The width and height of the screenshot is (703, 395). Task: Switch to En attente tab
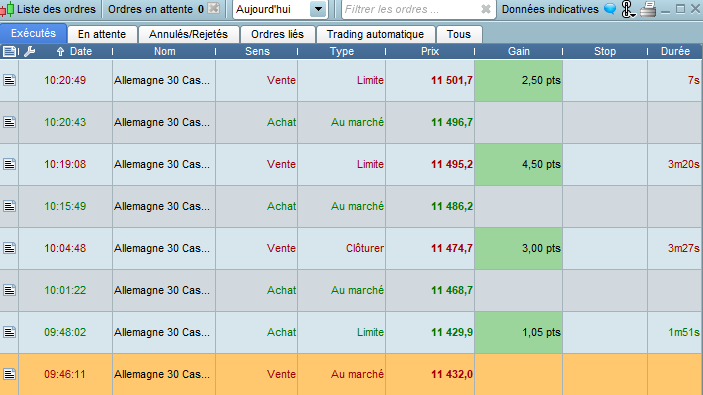tap(102, 35)
